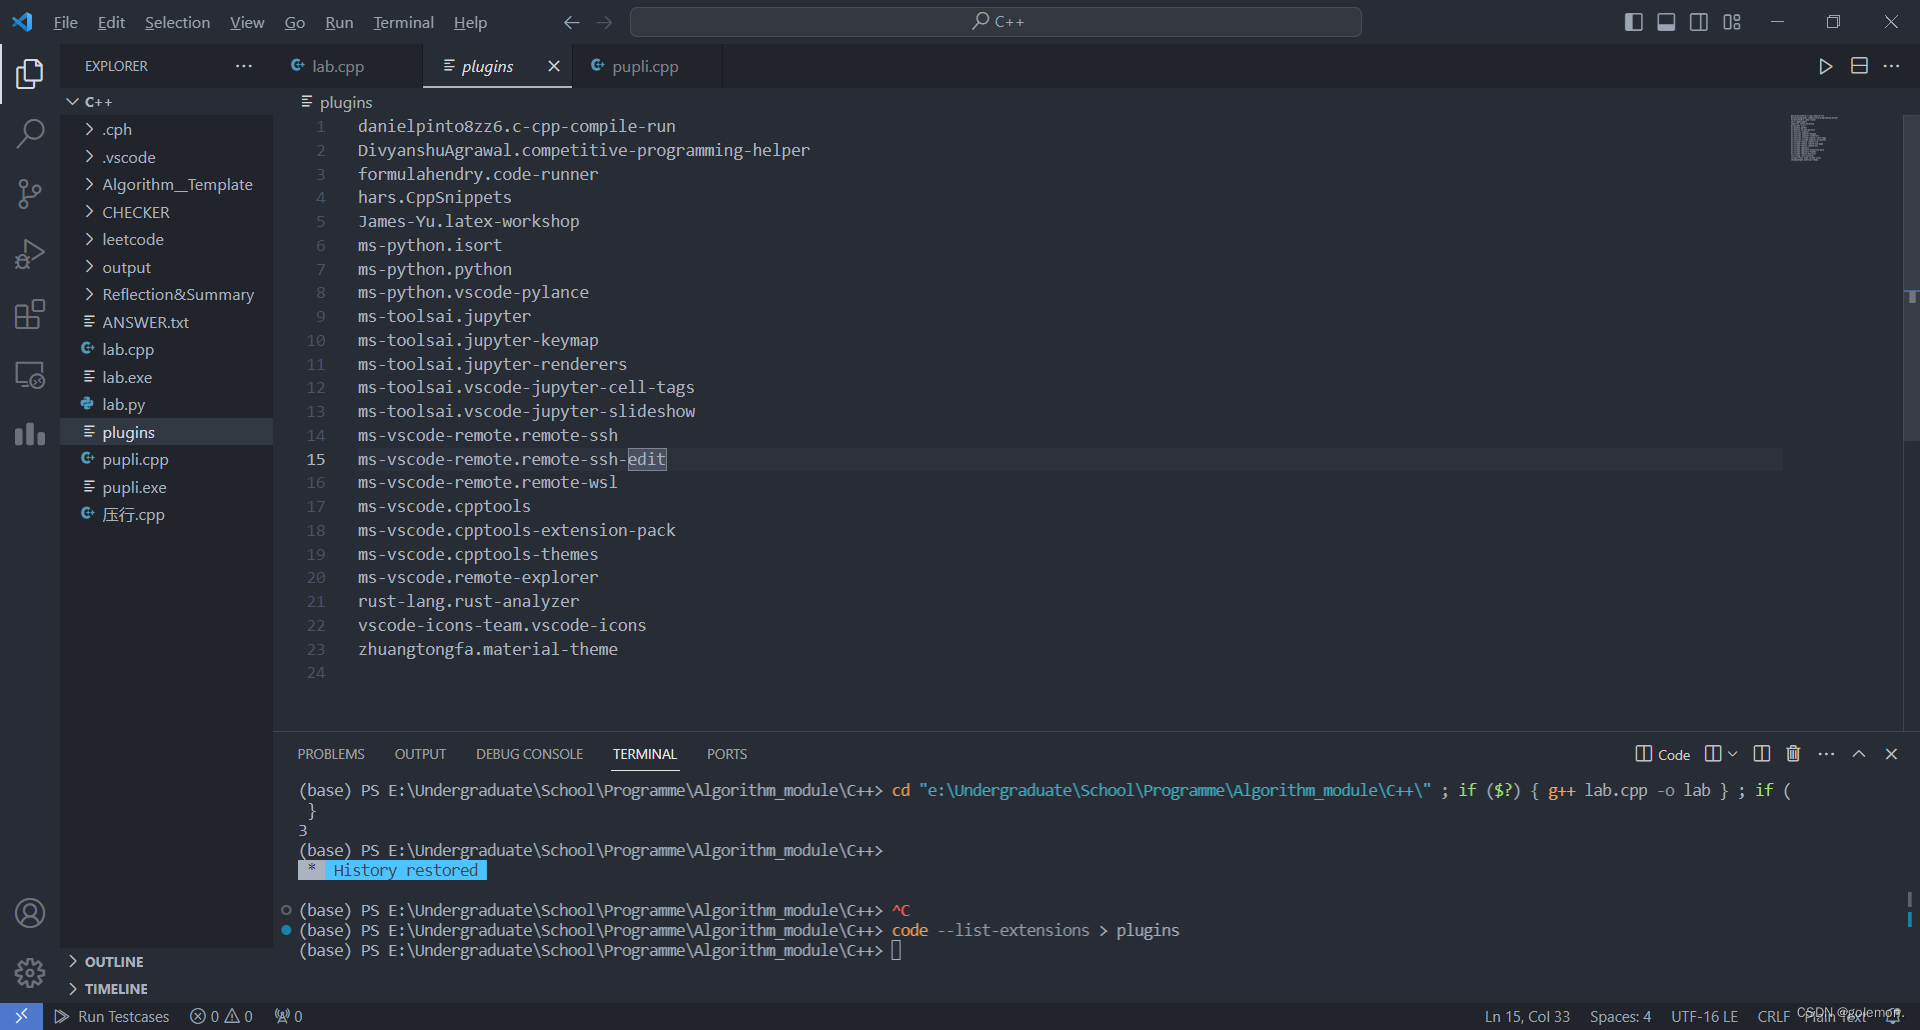1920x1030 pixels.
Task: Open Explorer Views and More Actions menu
Action: point(244,66)
